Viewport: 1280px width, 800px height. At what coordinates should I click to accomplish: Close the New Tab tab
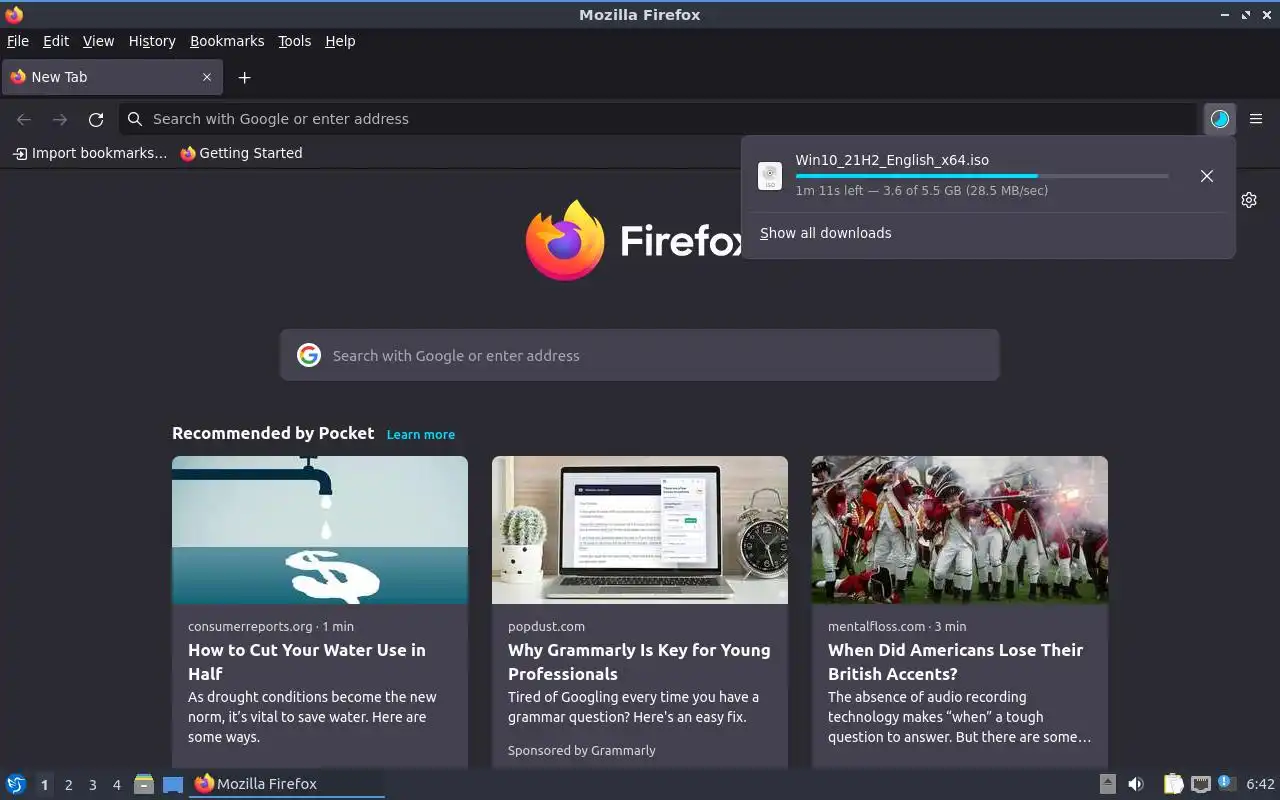pos(207,77)
